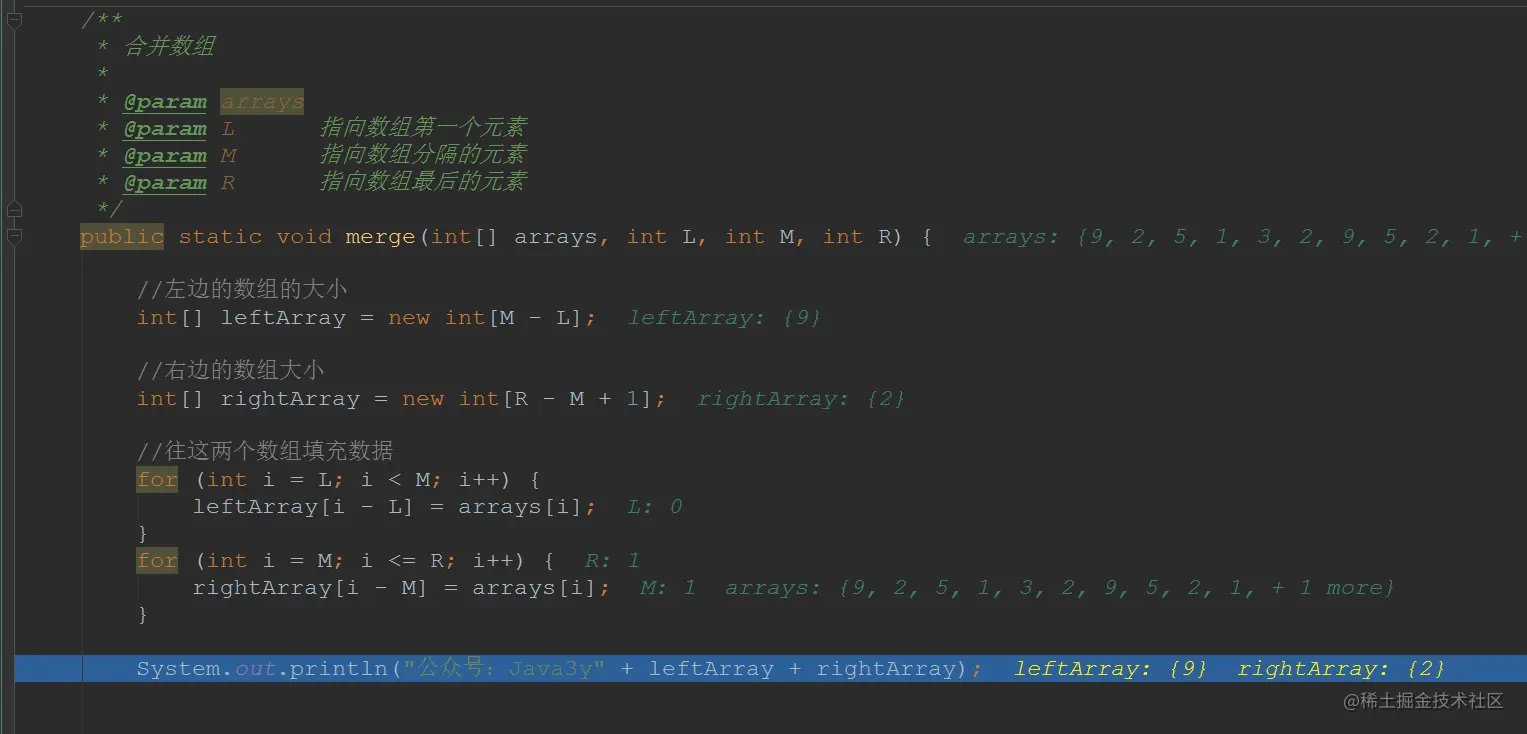Collapse the merge method using its gutter fold marker
This screenshot has height=734, width=1527.
pos(14,236)
